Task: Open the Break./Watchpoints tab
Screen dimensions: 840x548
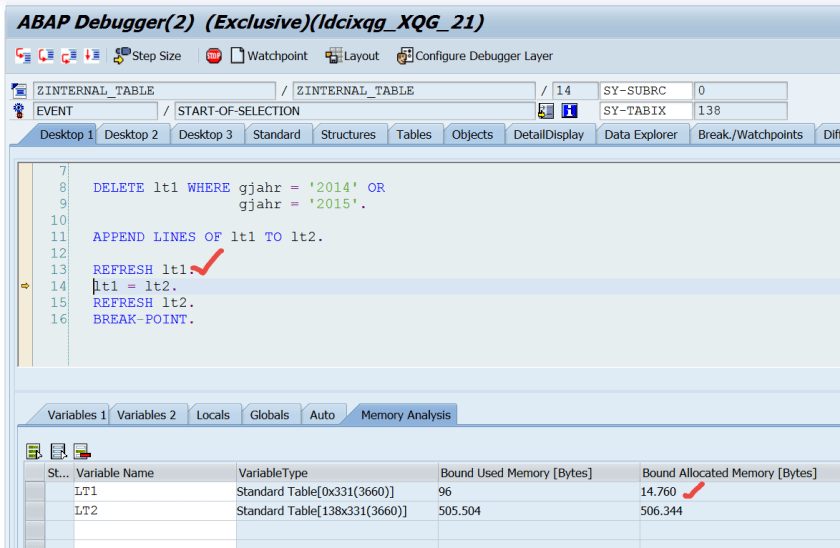Action: click(x=750, y=135)
